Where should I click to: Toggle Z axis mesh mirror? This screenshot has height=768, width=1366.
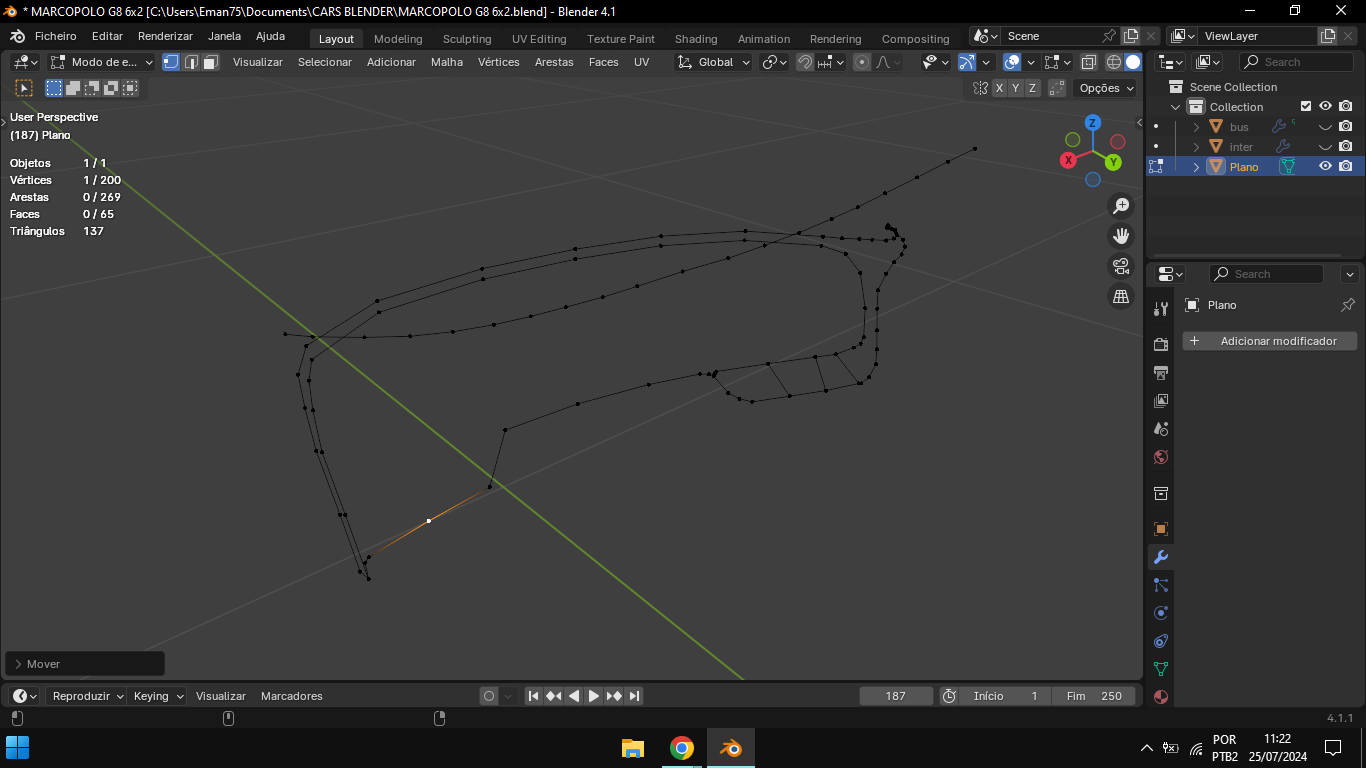point(1032,88)
